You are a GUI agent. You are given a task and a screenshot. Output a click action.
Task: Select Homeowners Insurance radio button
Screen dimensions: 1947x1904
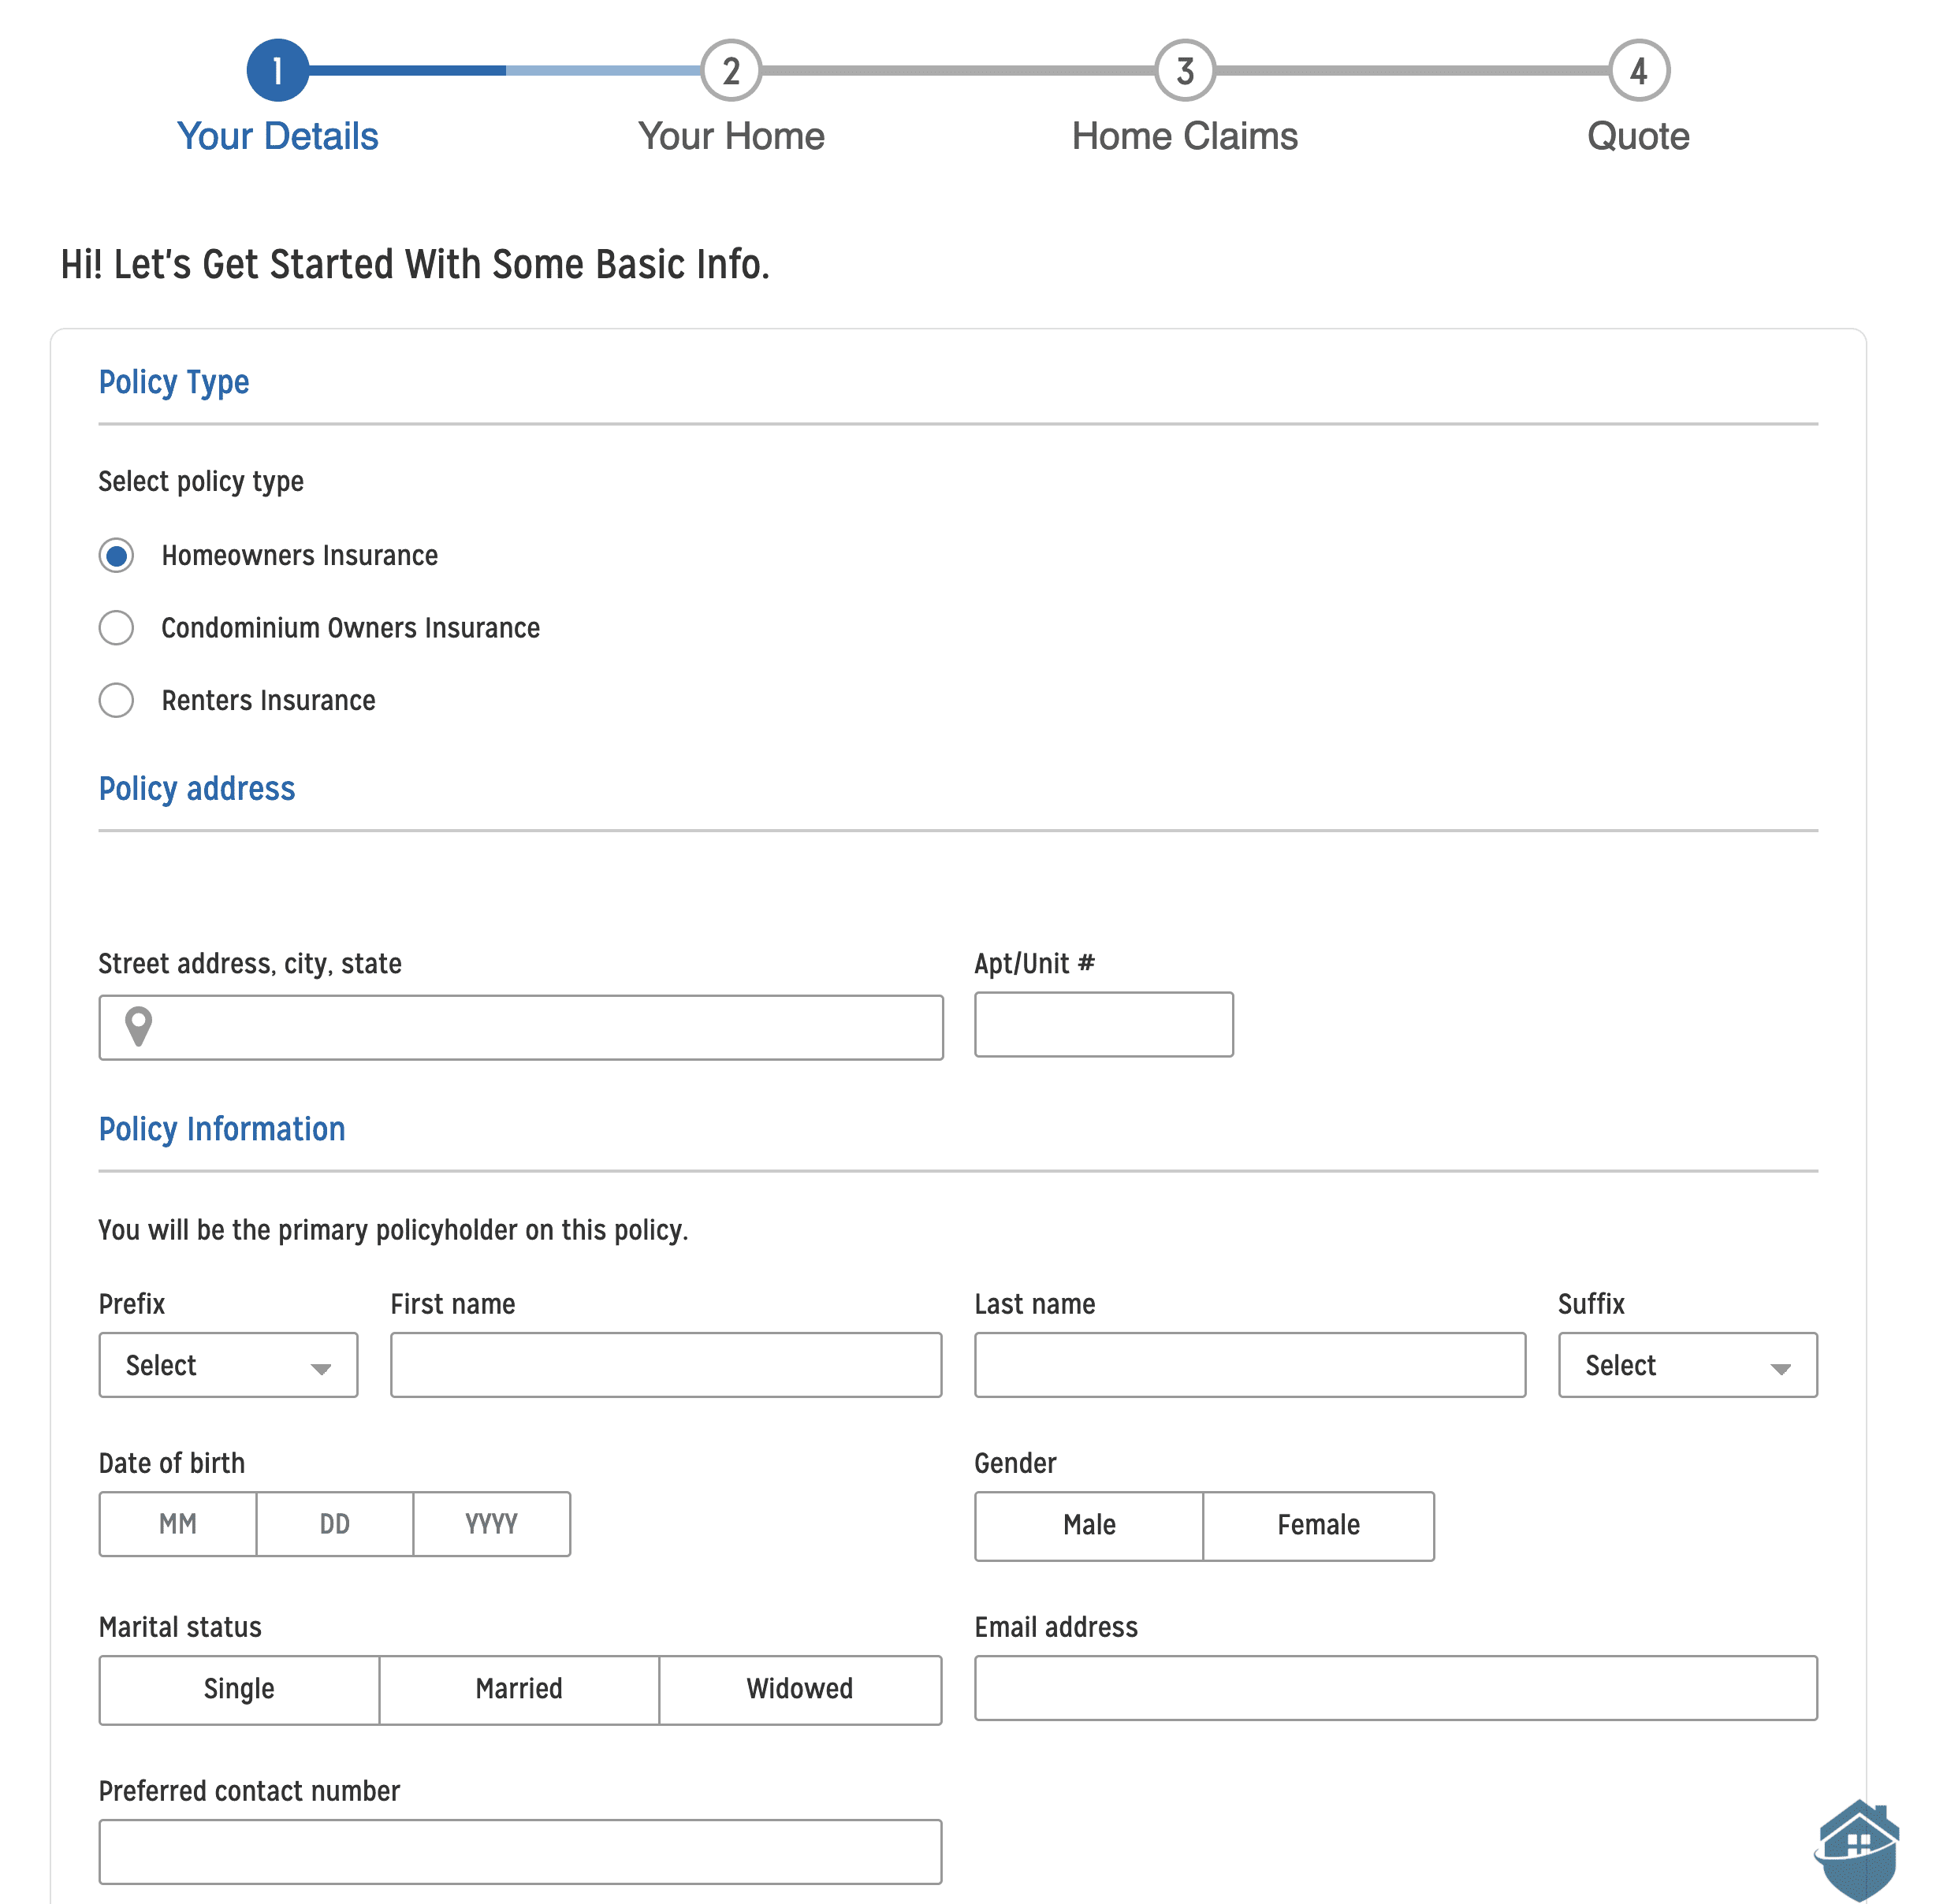click(x=116, y=555)
